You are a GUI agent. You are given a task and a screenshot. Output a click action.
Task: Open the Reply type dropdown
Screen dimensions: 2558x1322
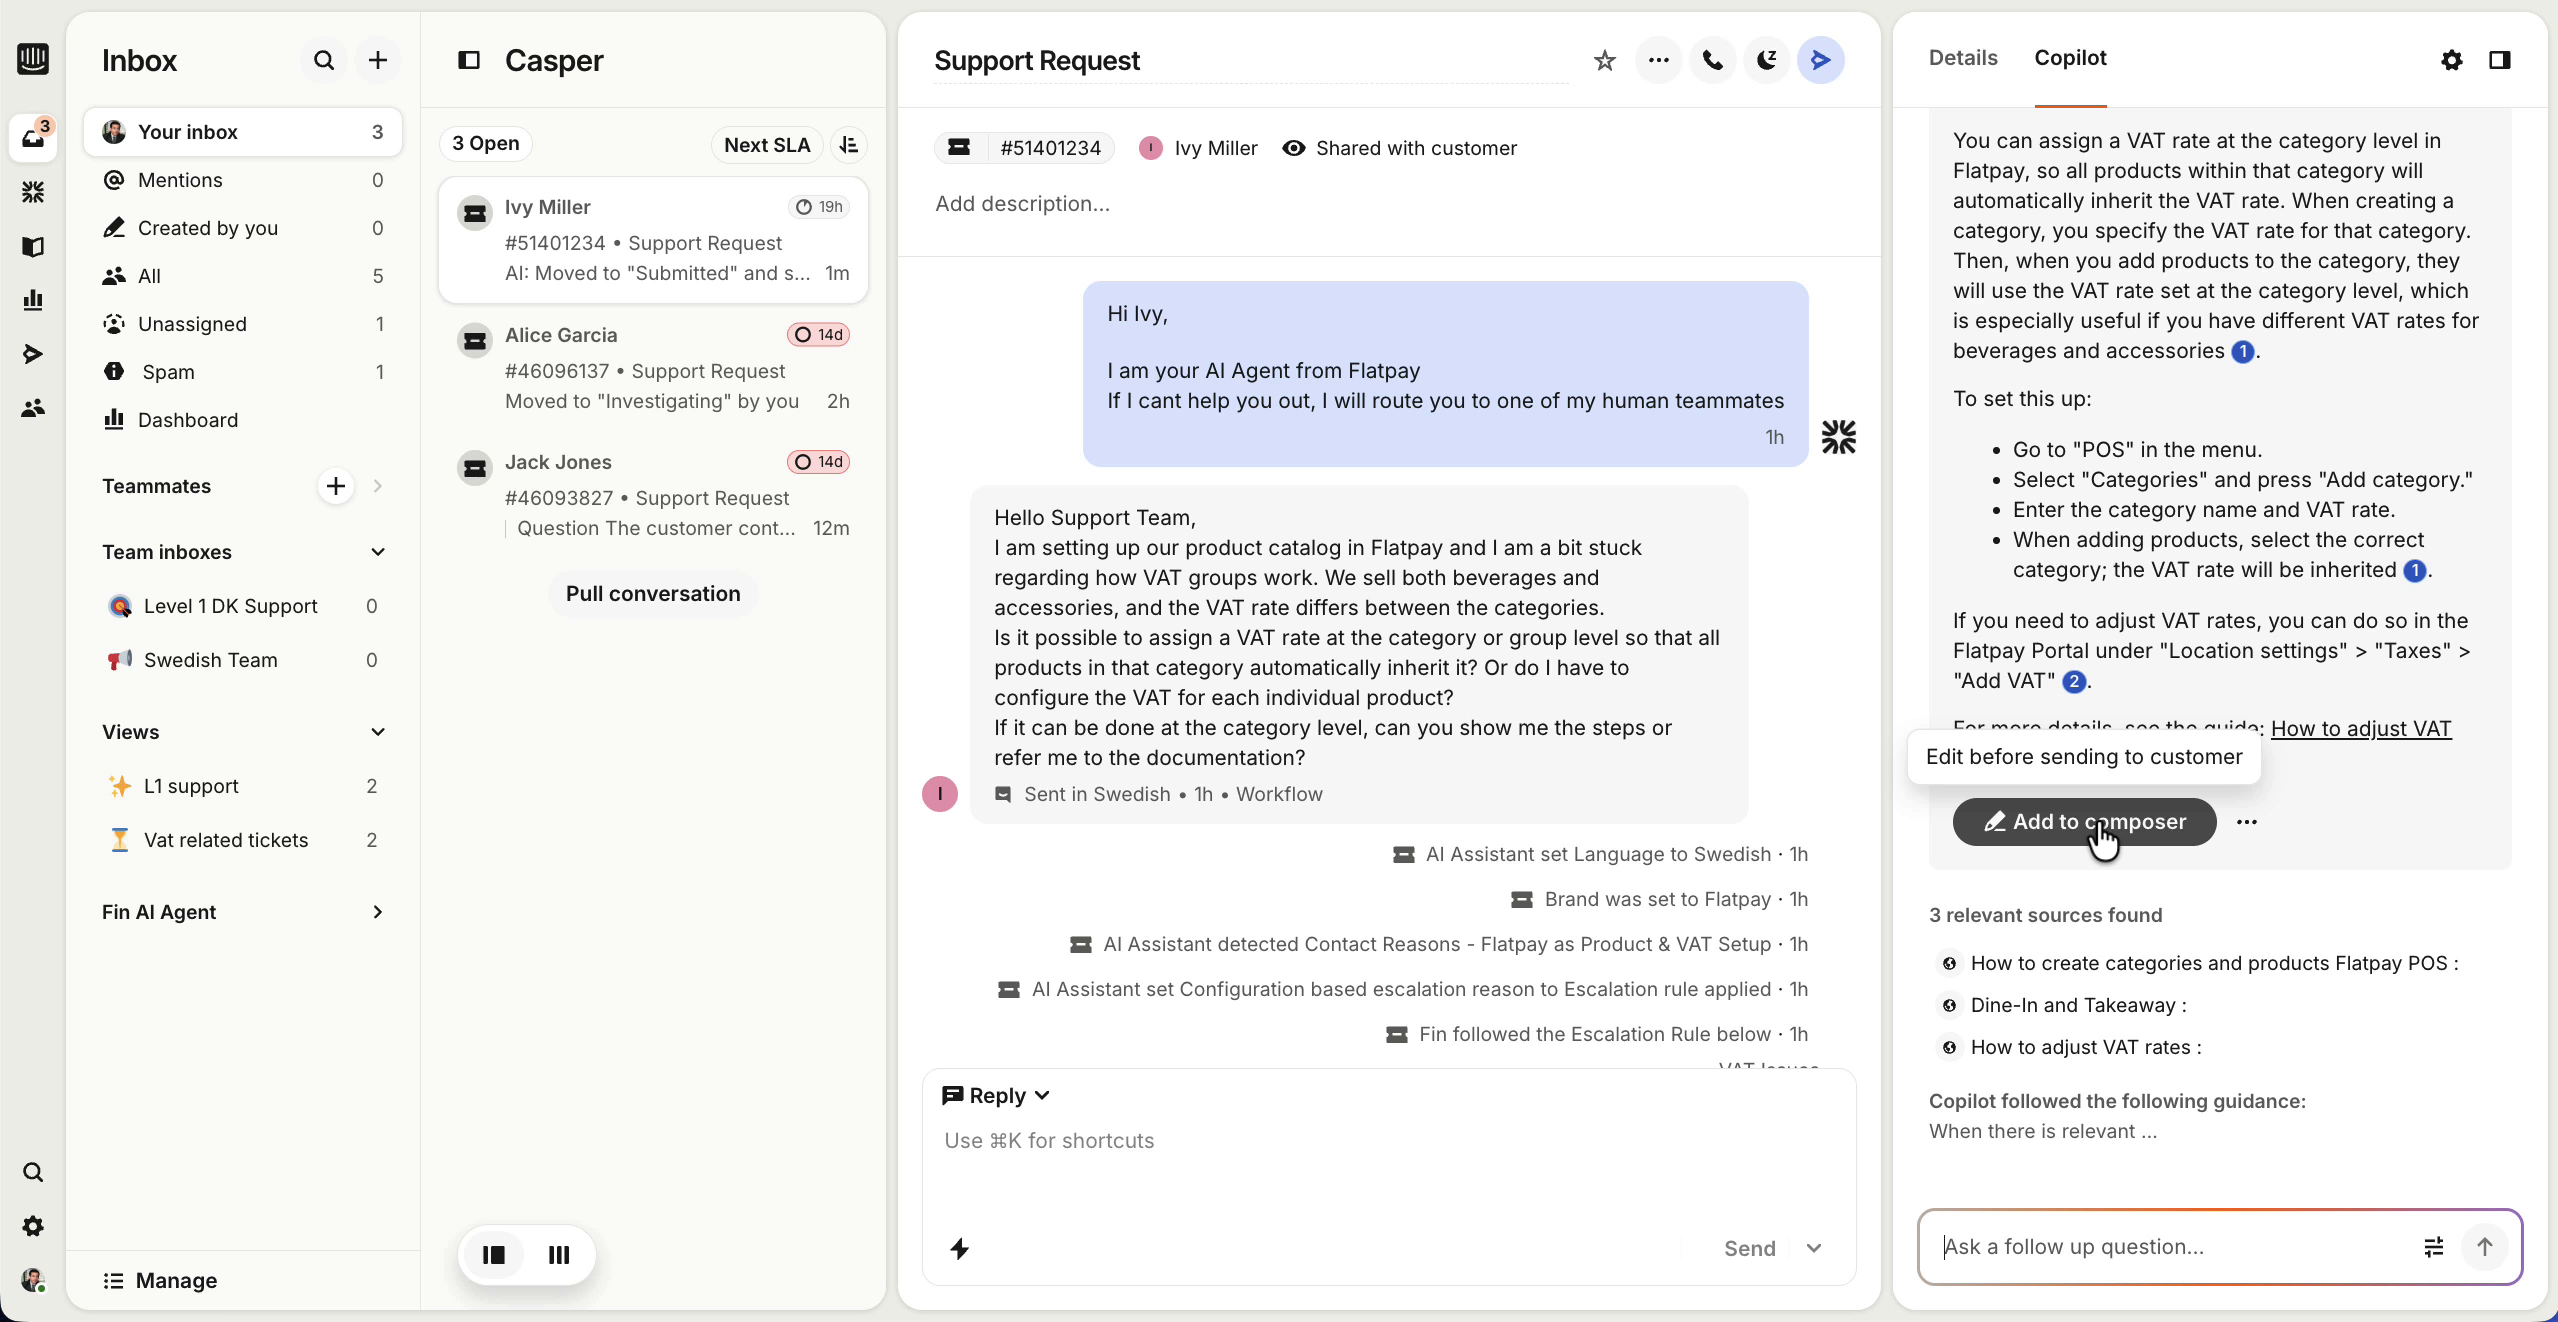coord(1043,1095)
